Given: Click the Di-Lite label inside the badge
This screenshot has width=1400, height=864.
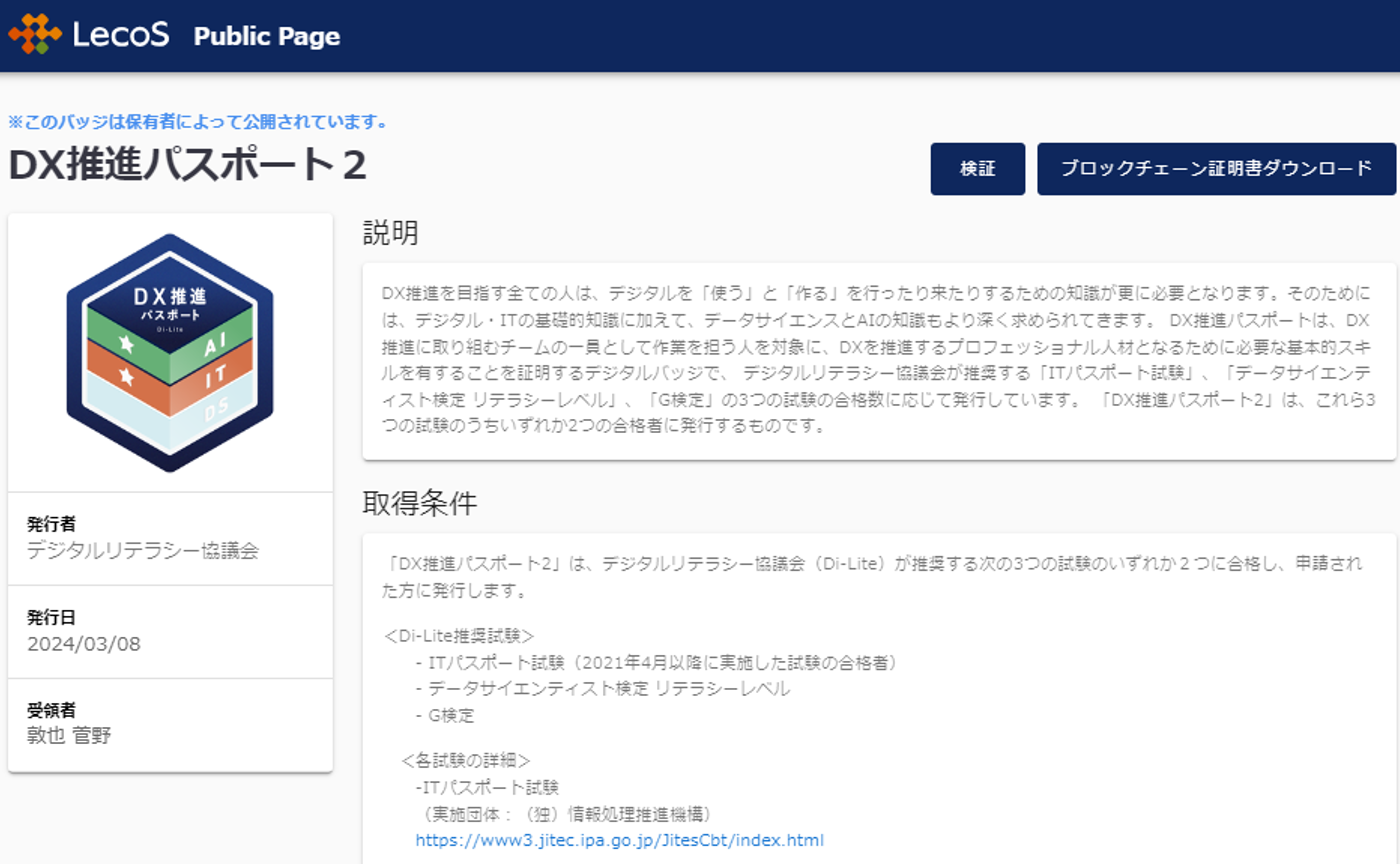Looking at the screenshot, I should (x=171, y=329).
